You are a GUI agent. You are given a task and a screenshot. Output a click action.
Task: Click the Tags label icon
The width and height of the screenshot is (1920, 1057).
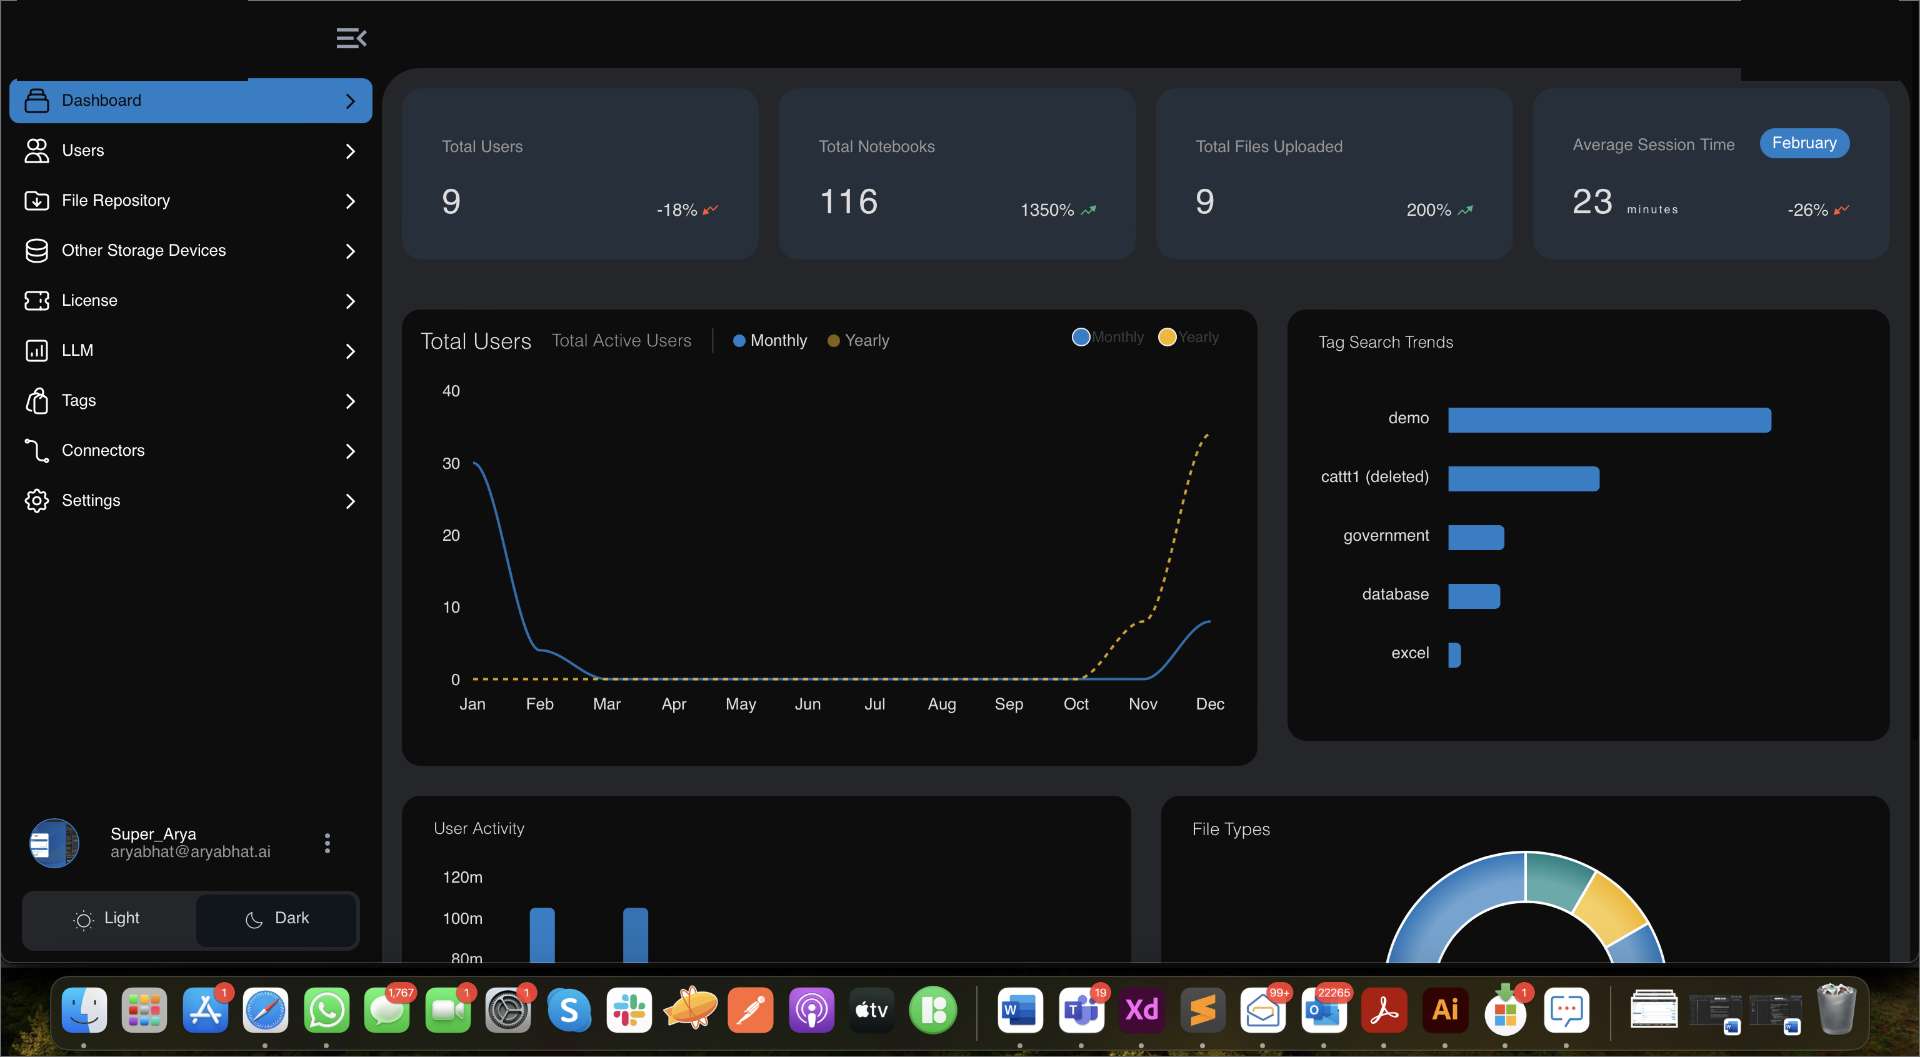click(x=37, y=400)
